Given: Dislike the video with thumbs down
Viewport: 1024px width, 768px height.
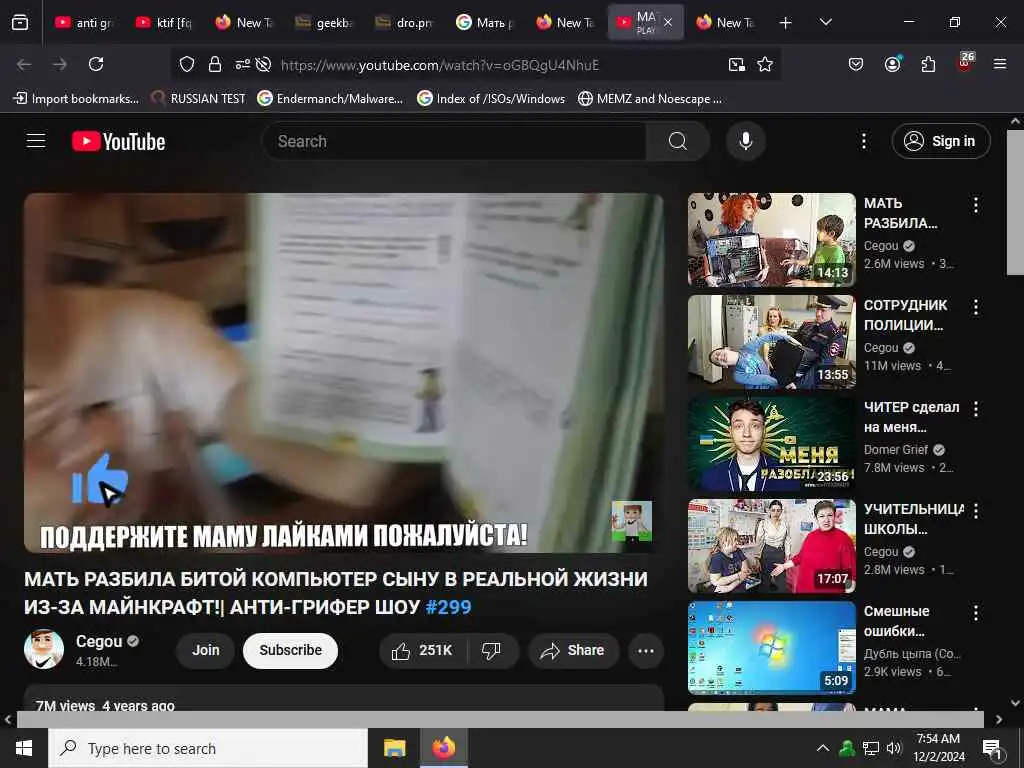Looking at the screenshot, I should point(491,650).
